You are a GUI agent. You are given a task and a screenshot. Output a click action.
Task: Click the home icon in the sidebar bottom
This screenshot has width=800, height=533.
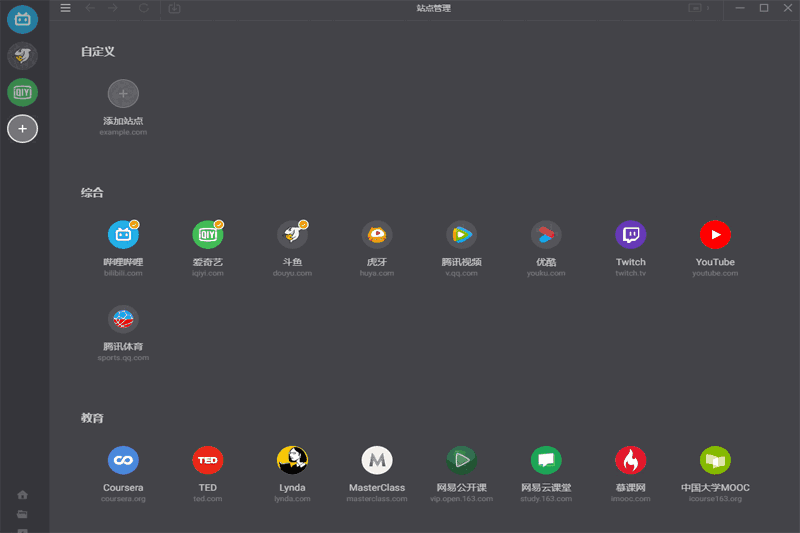(22, 494)
